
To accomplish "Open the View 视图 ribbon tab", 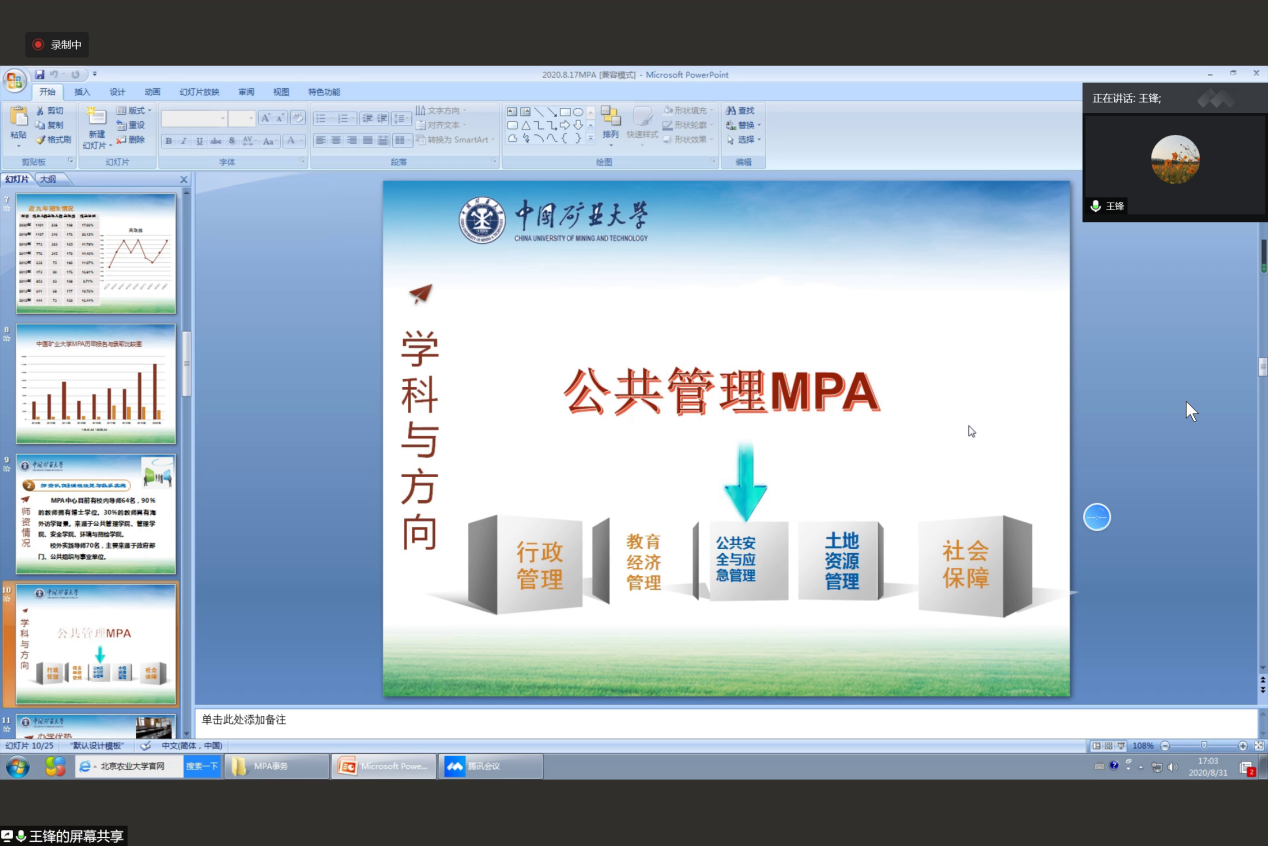I will click(x=281, y=92).
